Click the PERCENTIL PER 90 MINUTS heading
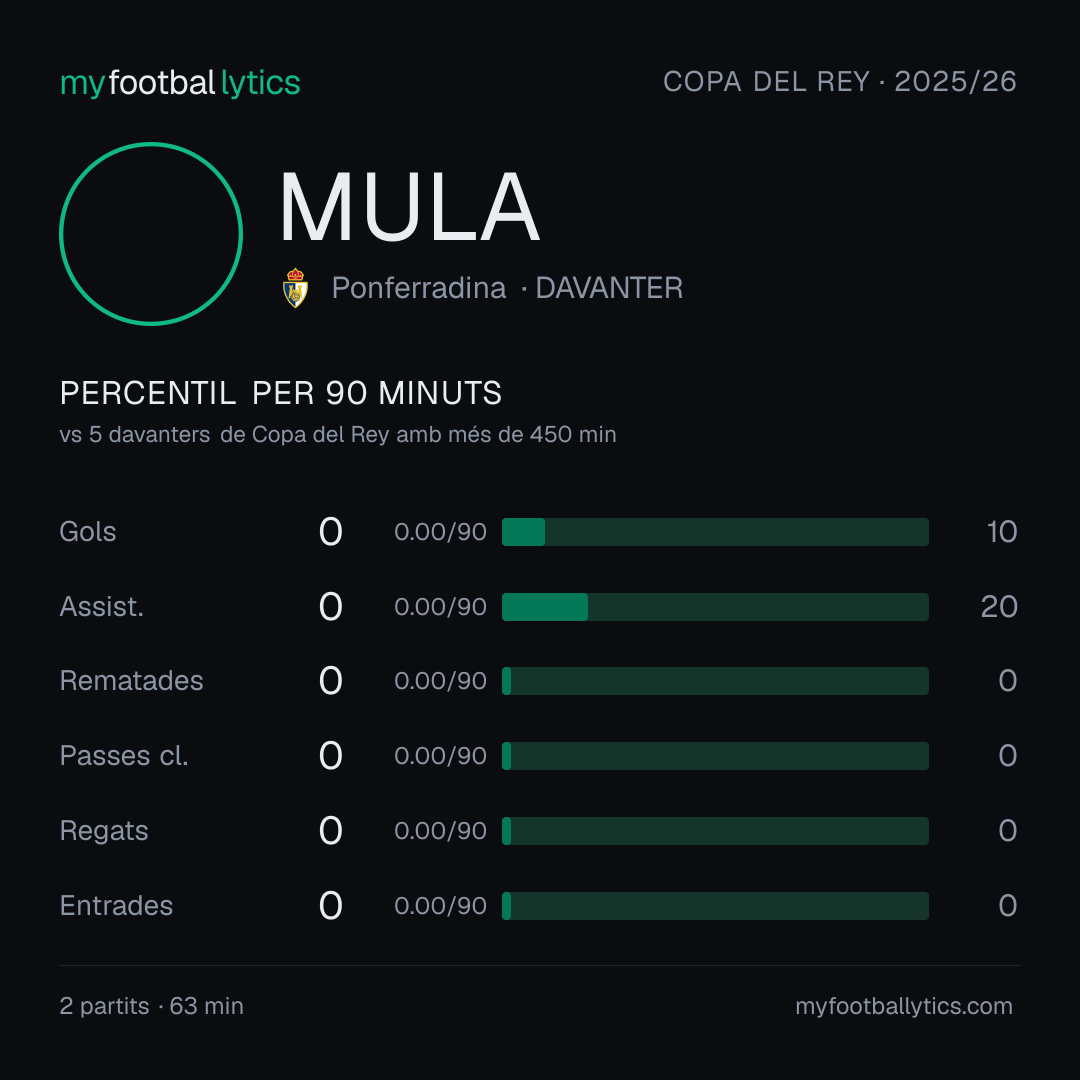 [x=280, y=393]
